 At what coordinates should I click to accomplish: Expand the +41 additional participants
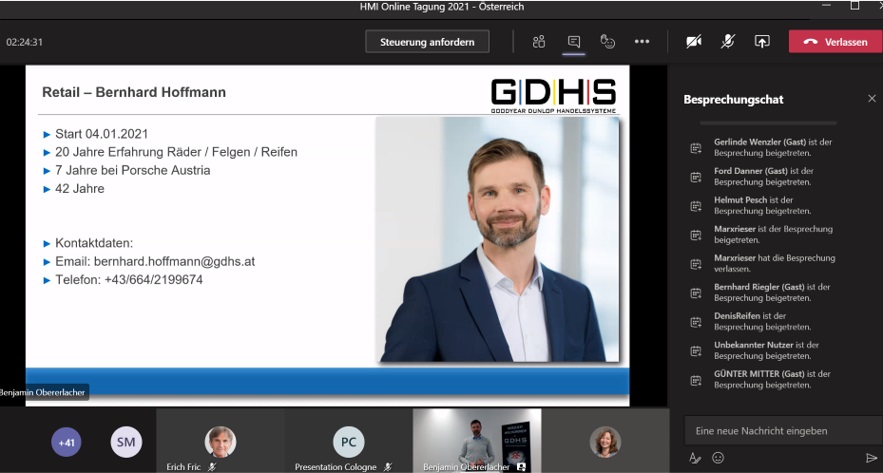pos(67,441)
